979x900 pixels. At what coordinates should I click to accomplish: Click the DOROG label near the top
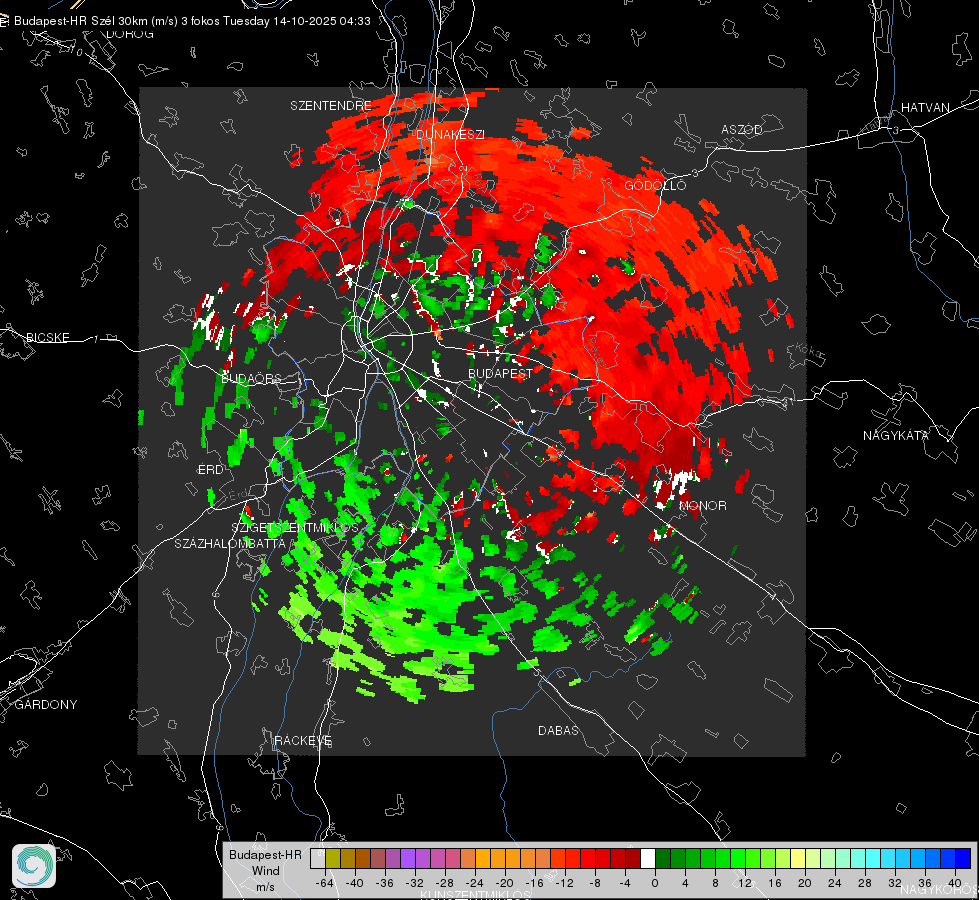(130, 34)
